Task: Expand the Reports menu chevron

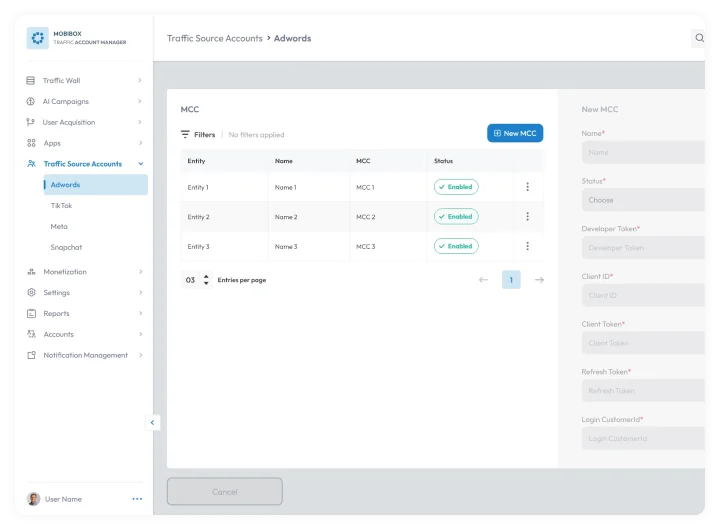Action: point(141,313)
